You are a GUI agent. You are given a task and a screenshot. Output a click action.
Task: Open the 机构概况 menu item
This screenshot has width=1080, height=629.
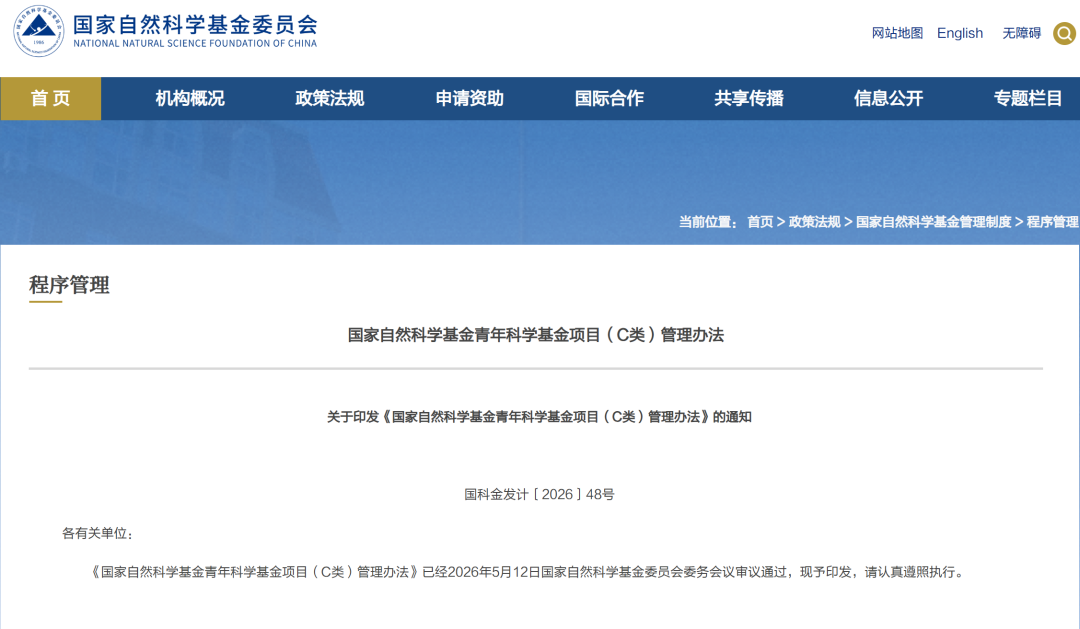point(190,99)
